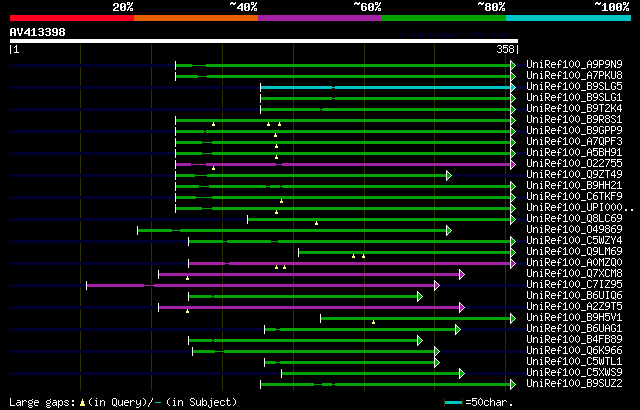Click the purple O22755 alignment bar
The width and height of the screenshot is (640, 410).
coord(343,164)
